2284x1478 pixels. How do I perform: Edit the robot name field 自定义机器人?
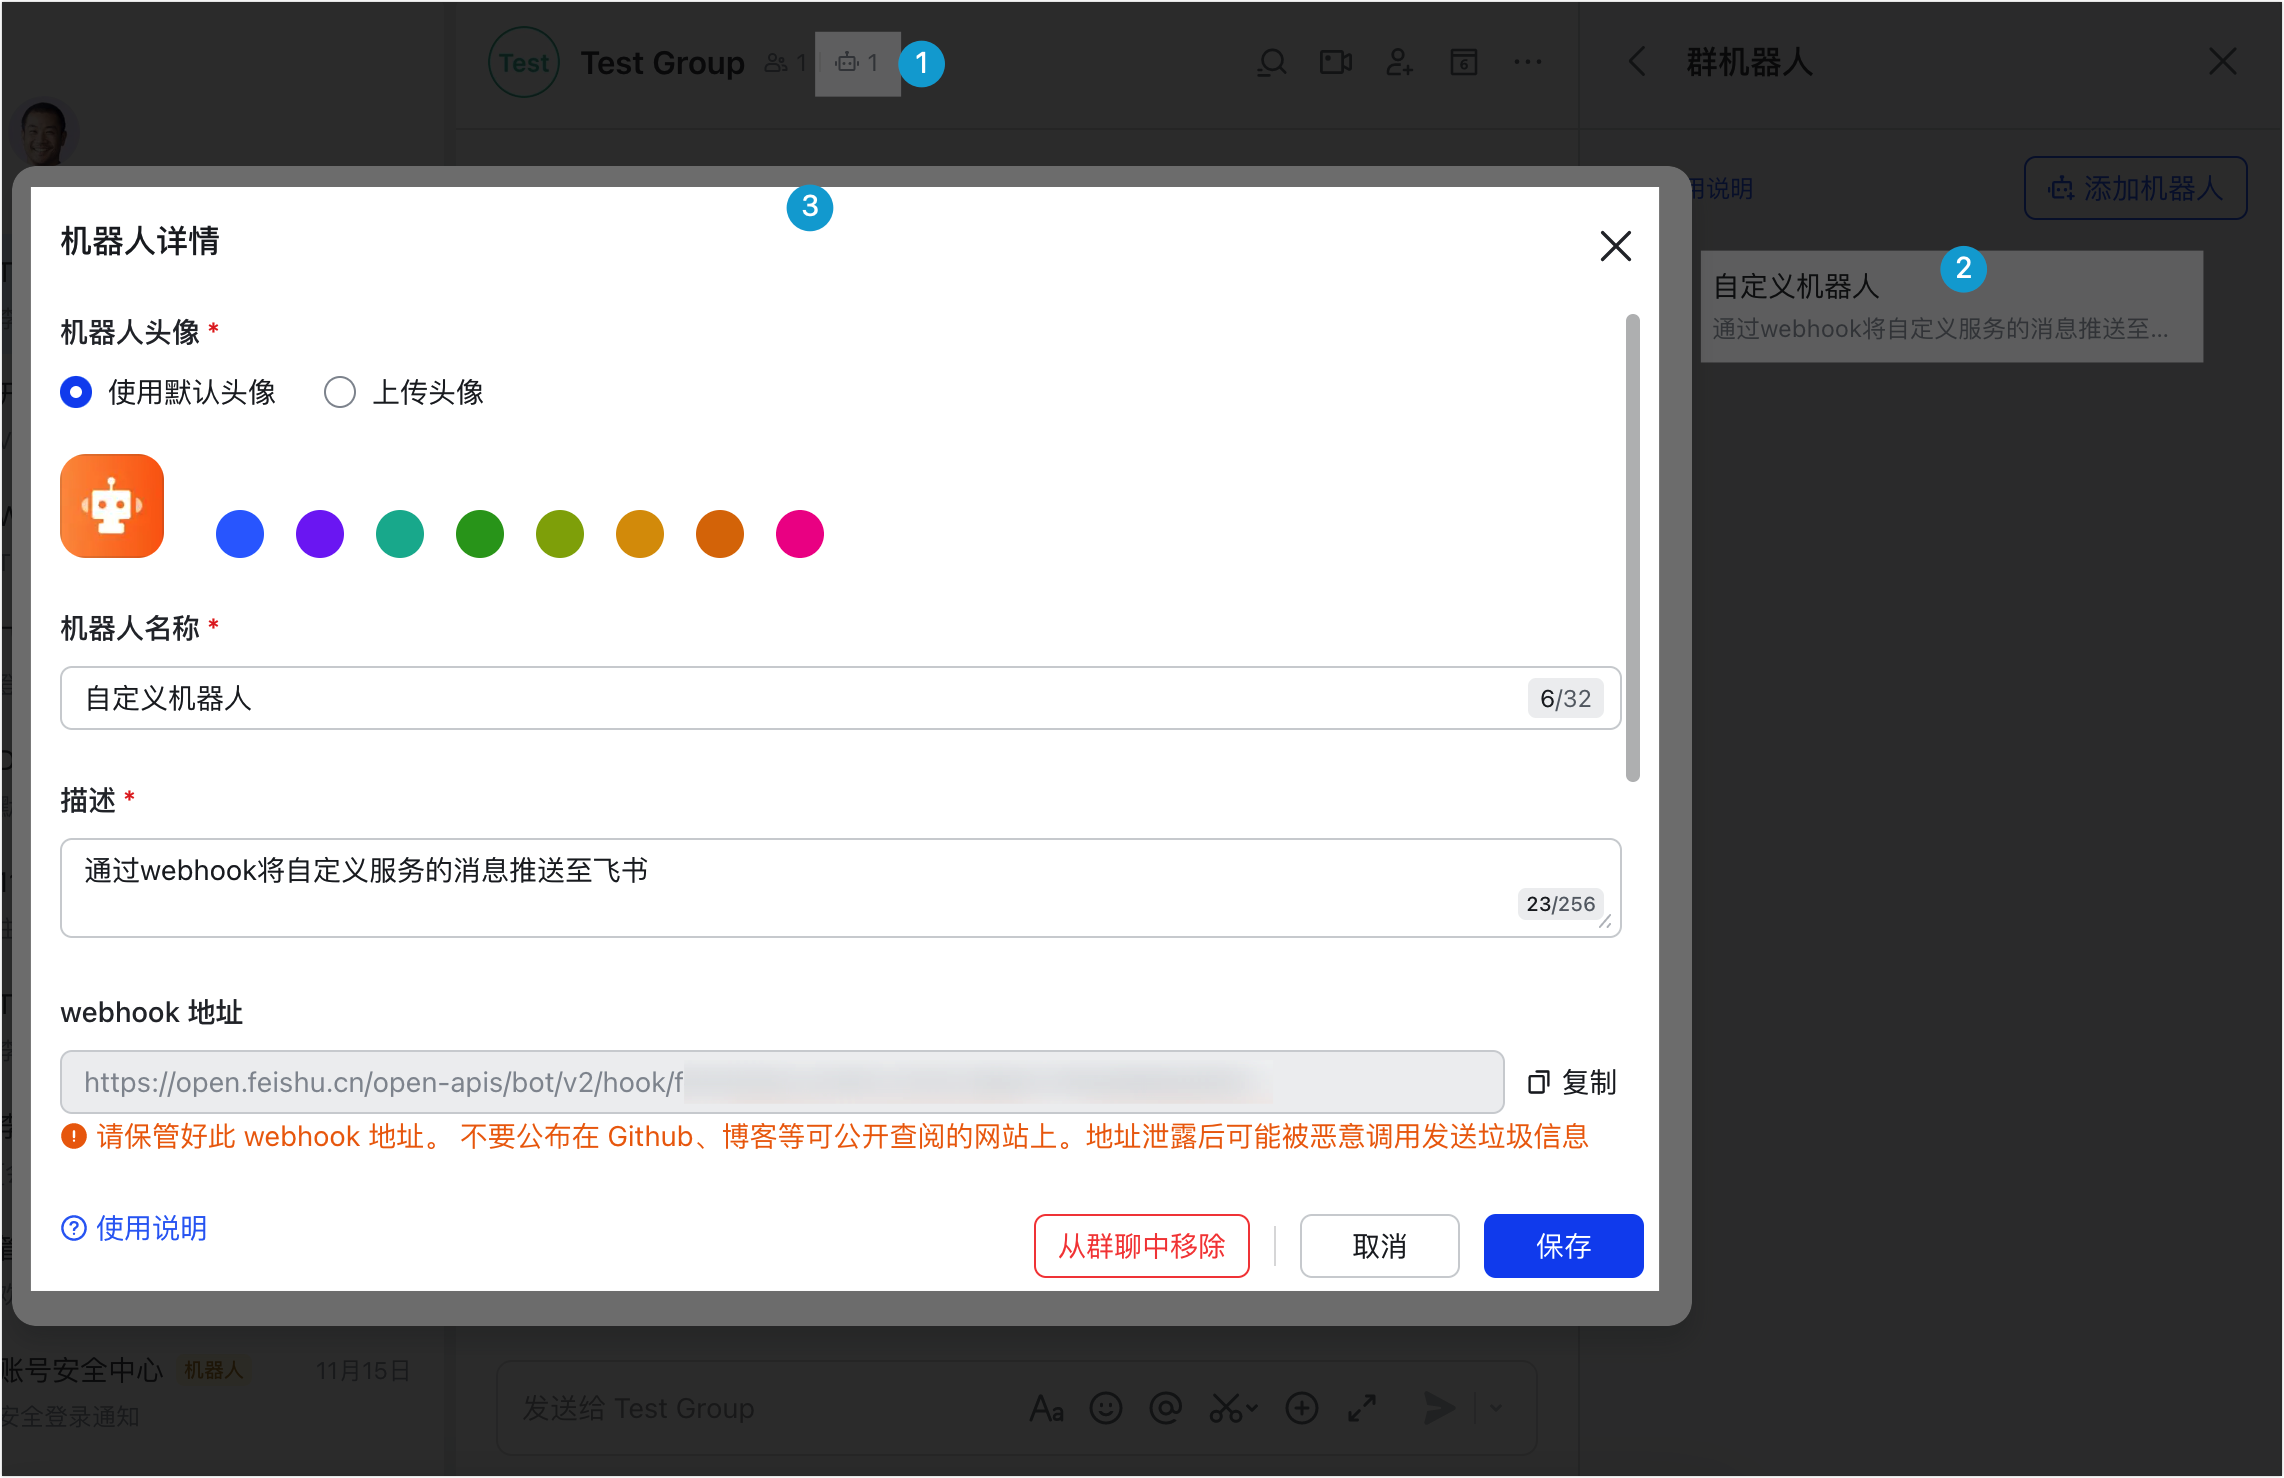[840, 698]
